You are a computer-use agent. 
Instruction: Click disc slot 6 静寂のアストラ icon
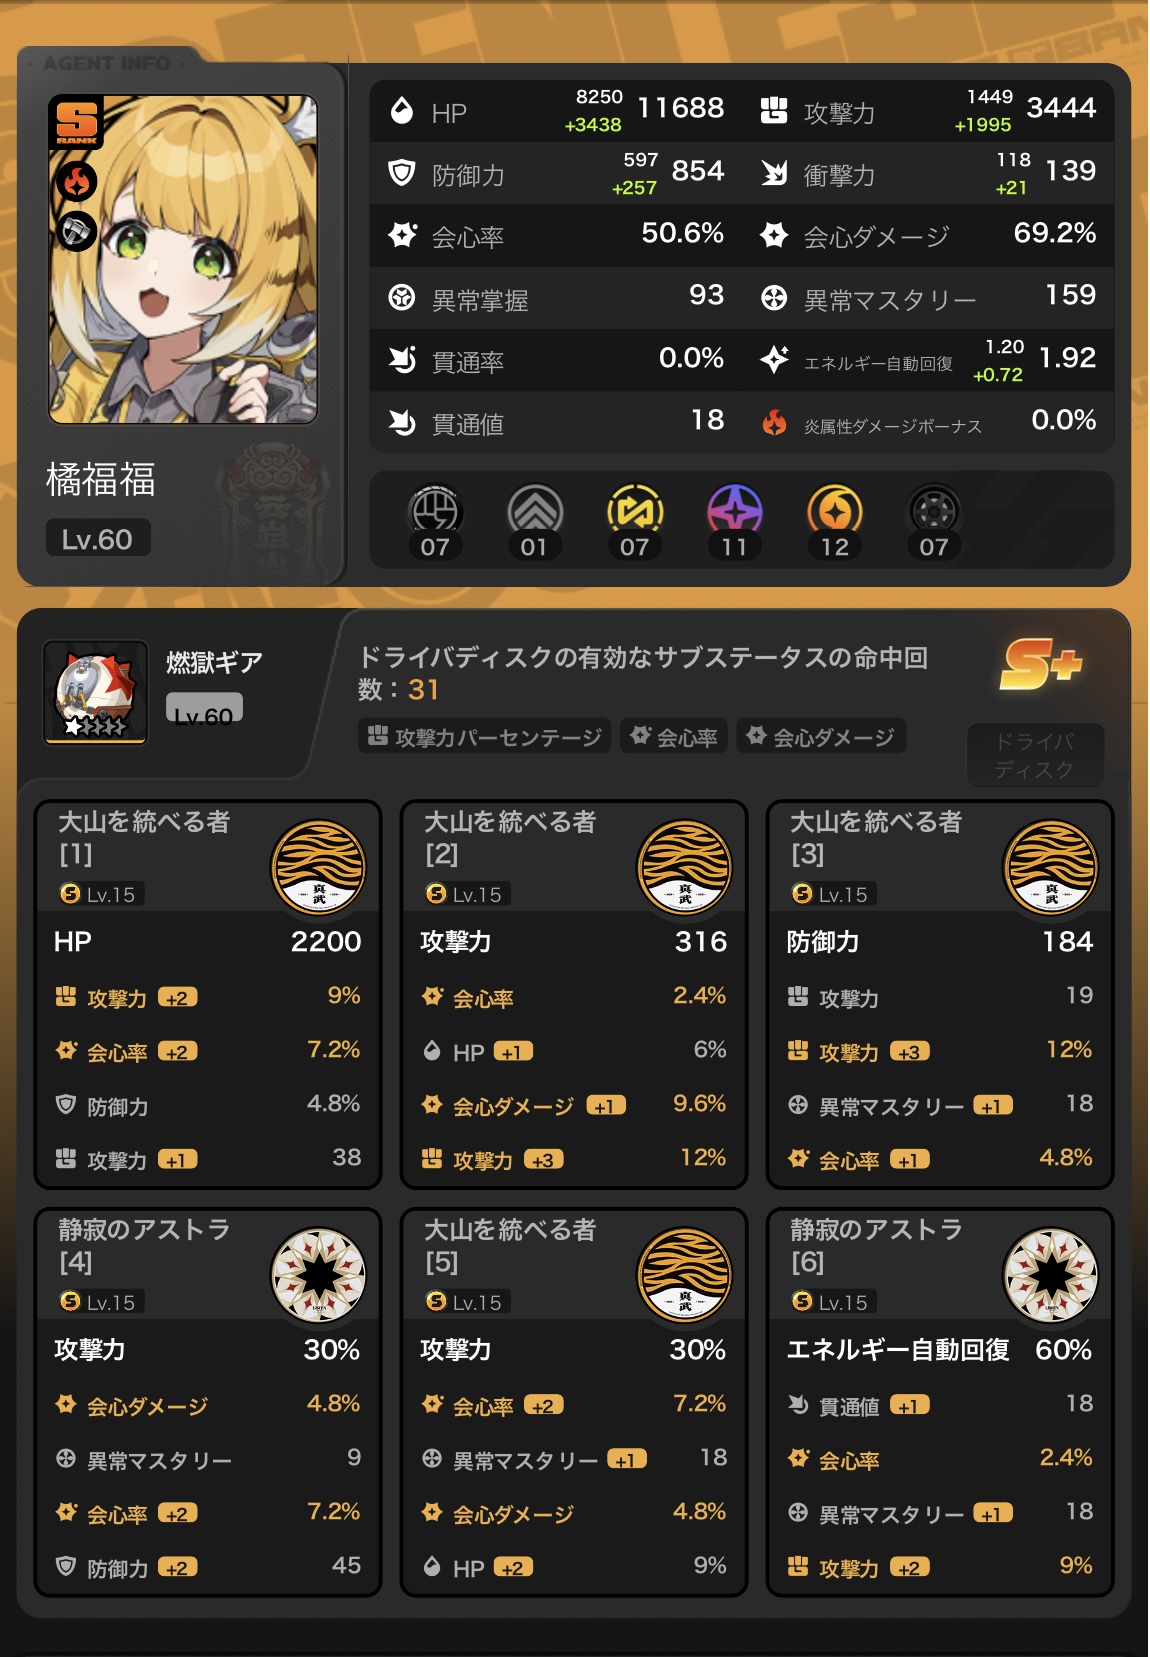pyautogui.click(x=1051, y=1275)
